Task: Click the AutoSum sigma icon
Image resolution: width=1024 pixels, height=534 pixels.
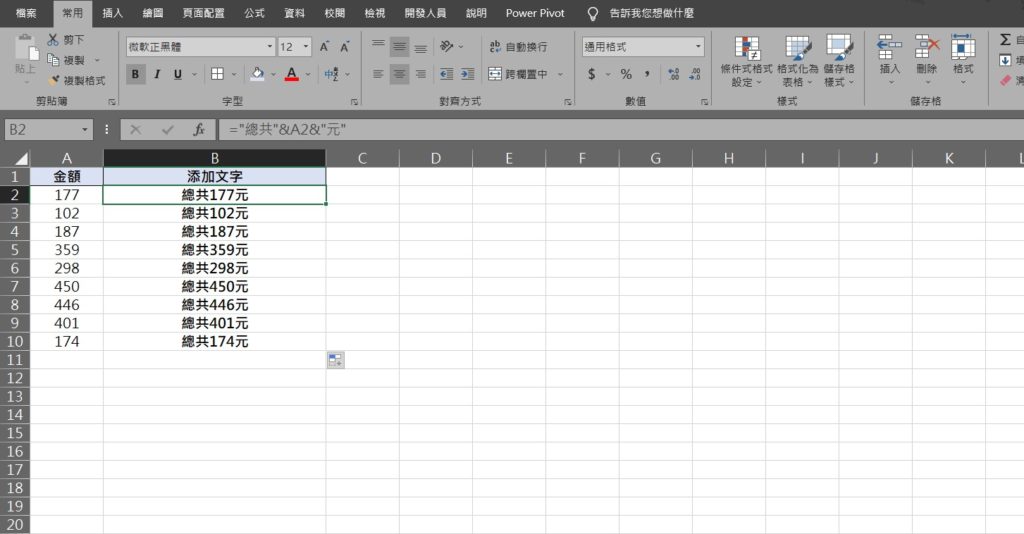Action: [x=1005, y=40]
